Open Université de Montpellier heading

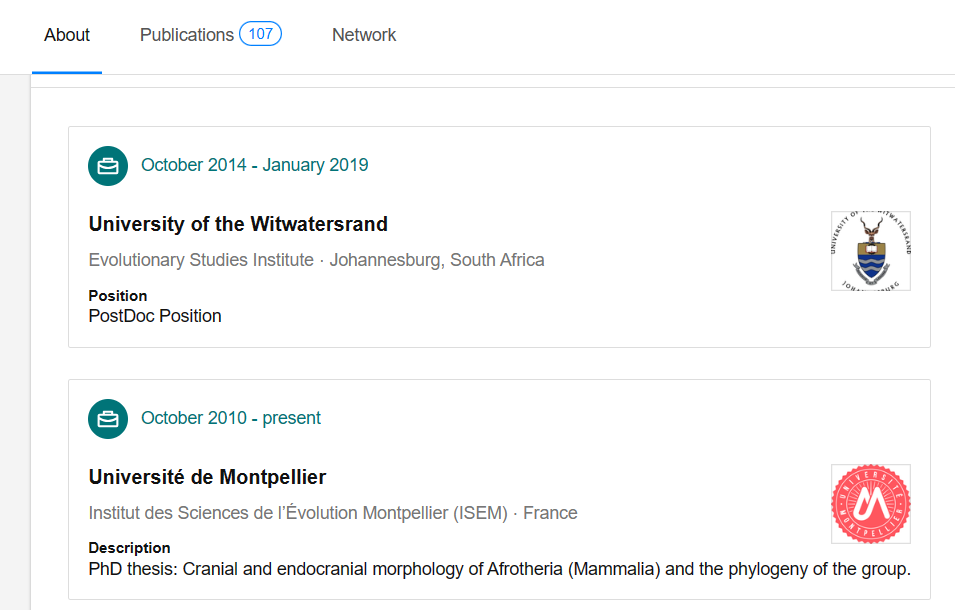[207, 477]
